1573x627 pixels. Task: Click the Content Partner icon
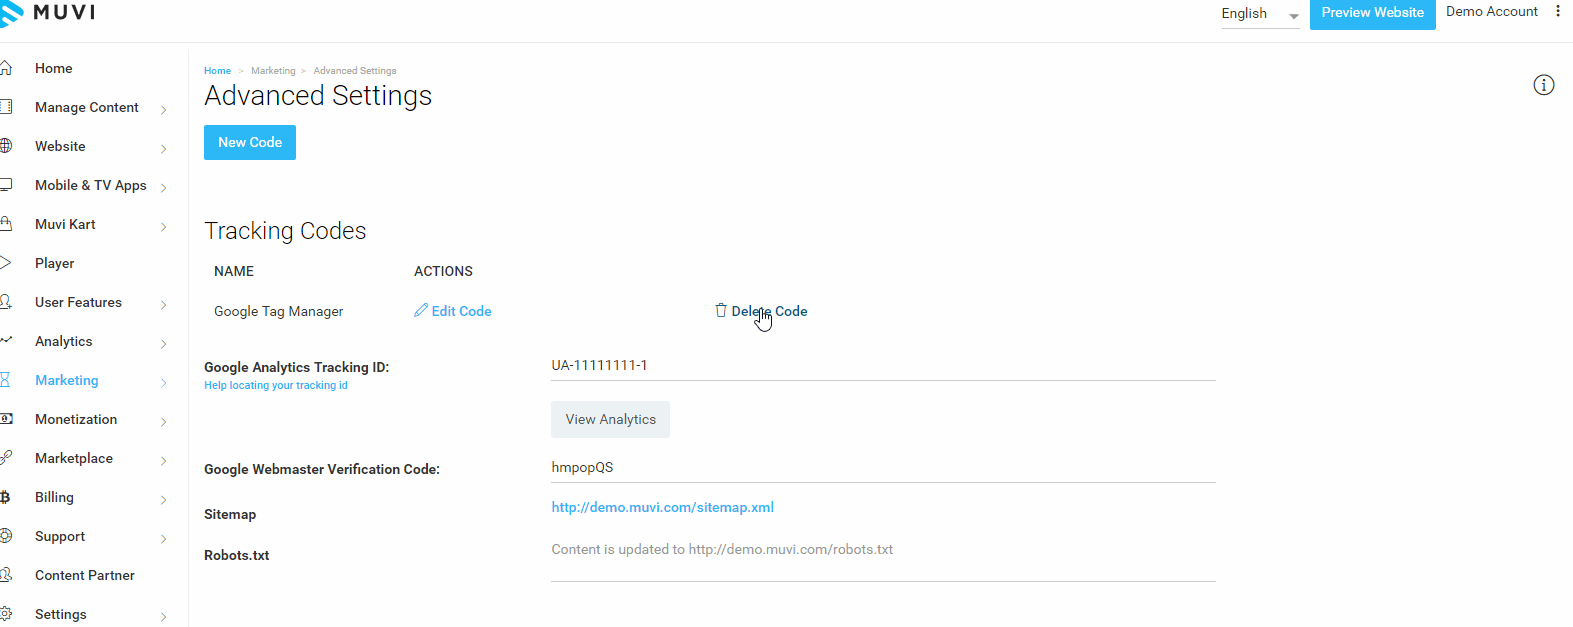(6, 575)
